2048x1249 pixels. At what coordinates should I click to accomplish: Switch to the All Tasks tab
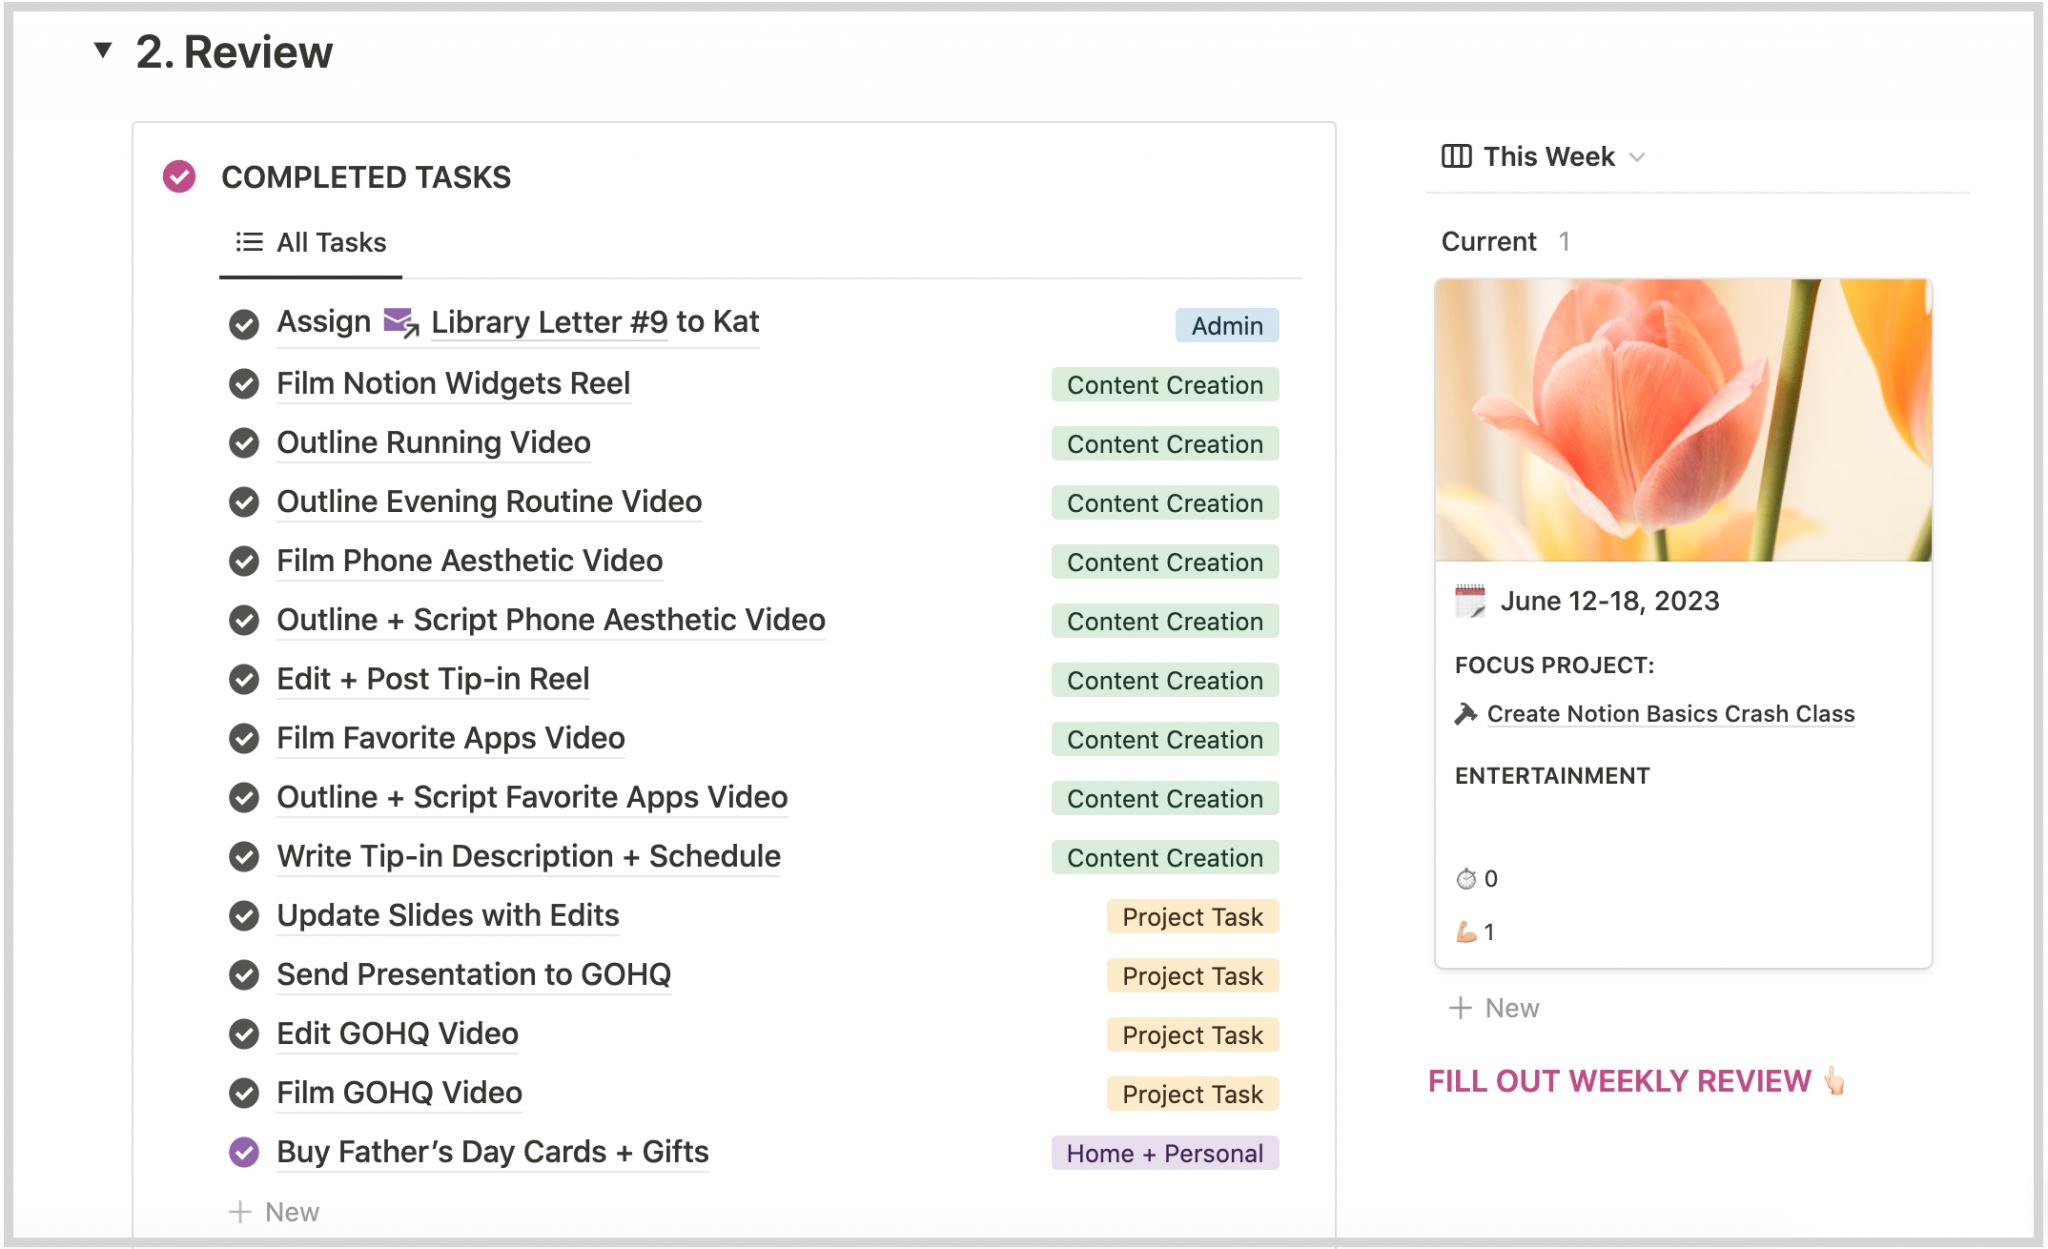(x=311, y=242)
